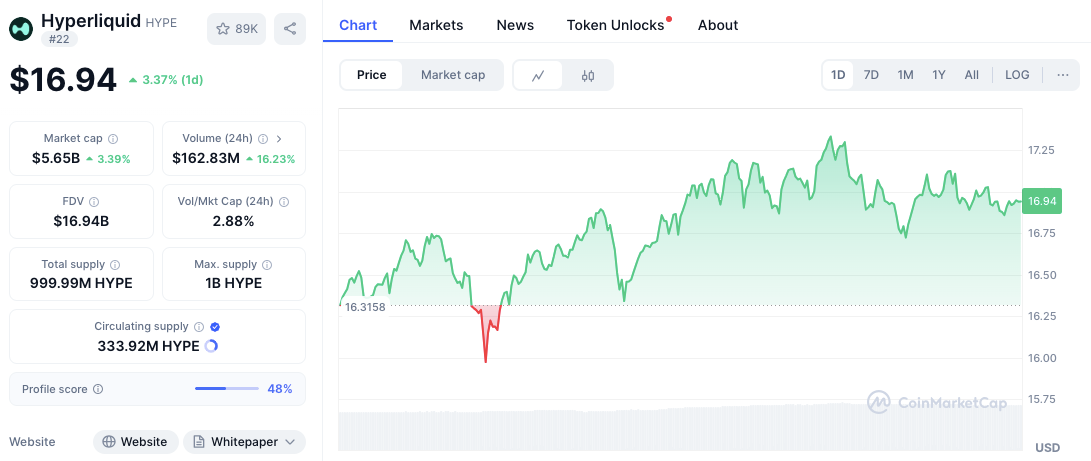The image size is (1091, 461).
Task: Show Total supply info icon
Action: point(115,265)
